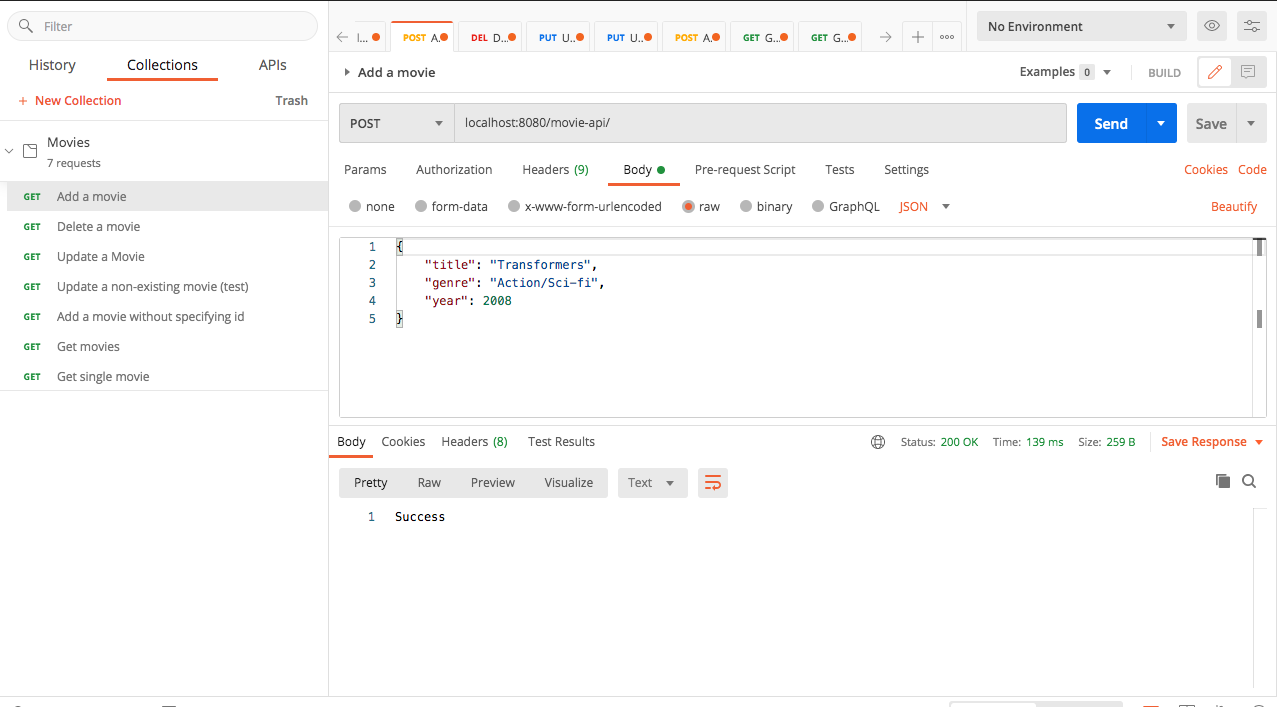The width and height of the screenshot is (1277, 707).
Task: View the Test Results response tab
Action: (x=561, y=442)
